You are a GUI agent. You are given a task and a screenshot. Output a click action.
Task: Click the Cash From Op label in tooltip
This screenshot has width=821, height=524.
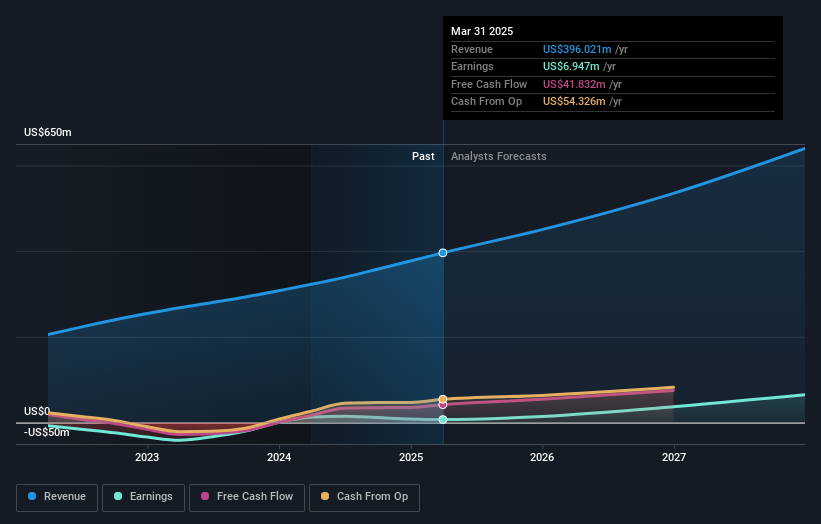486,102
